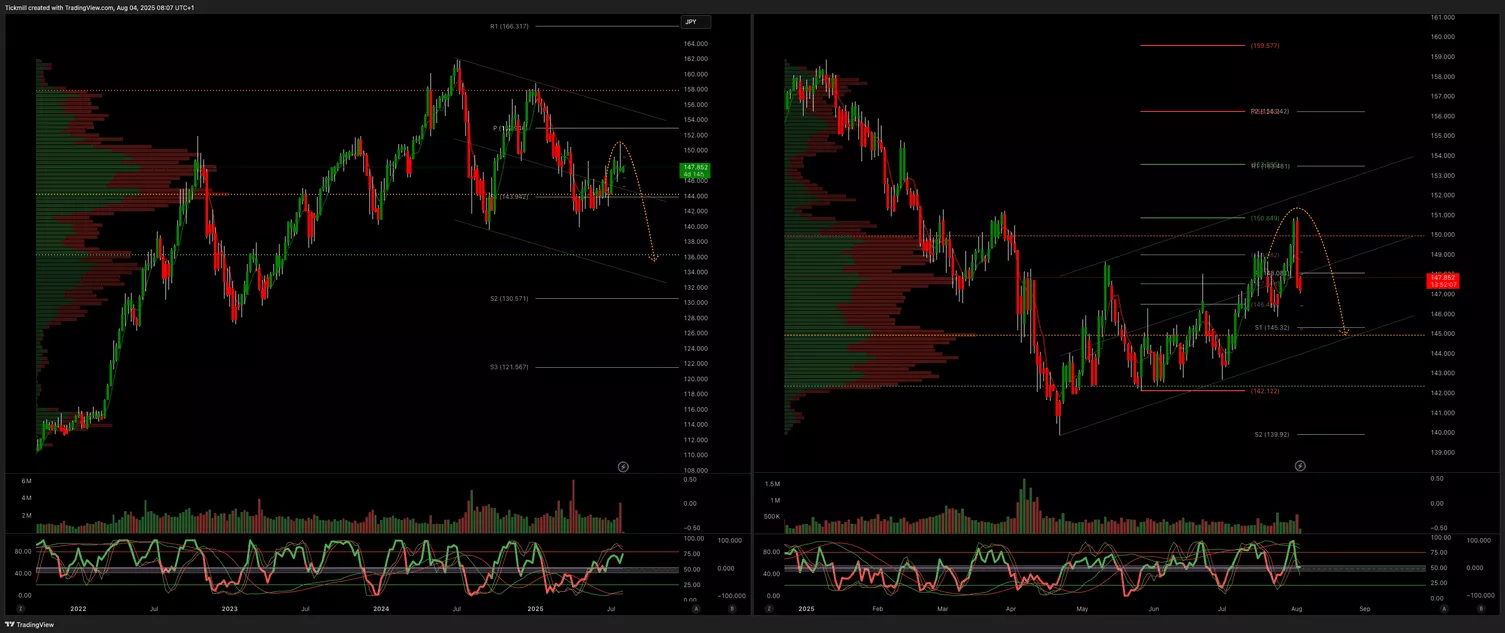Click the lightning bolt icon on left chart
Screen dimensions: 1505x633
623,466
